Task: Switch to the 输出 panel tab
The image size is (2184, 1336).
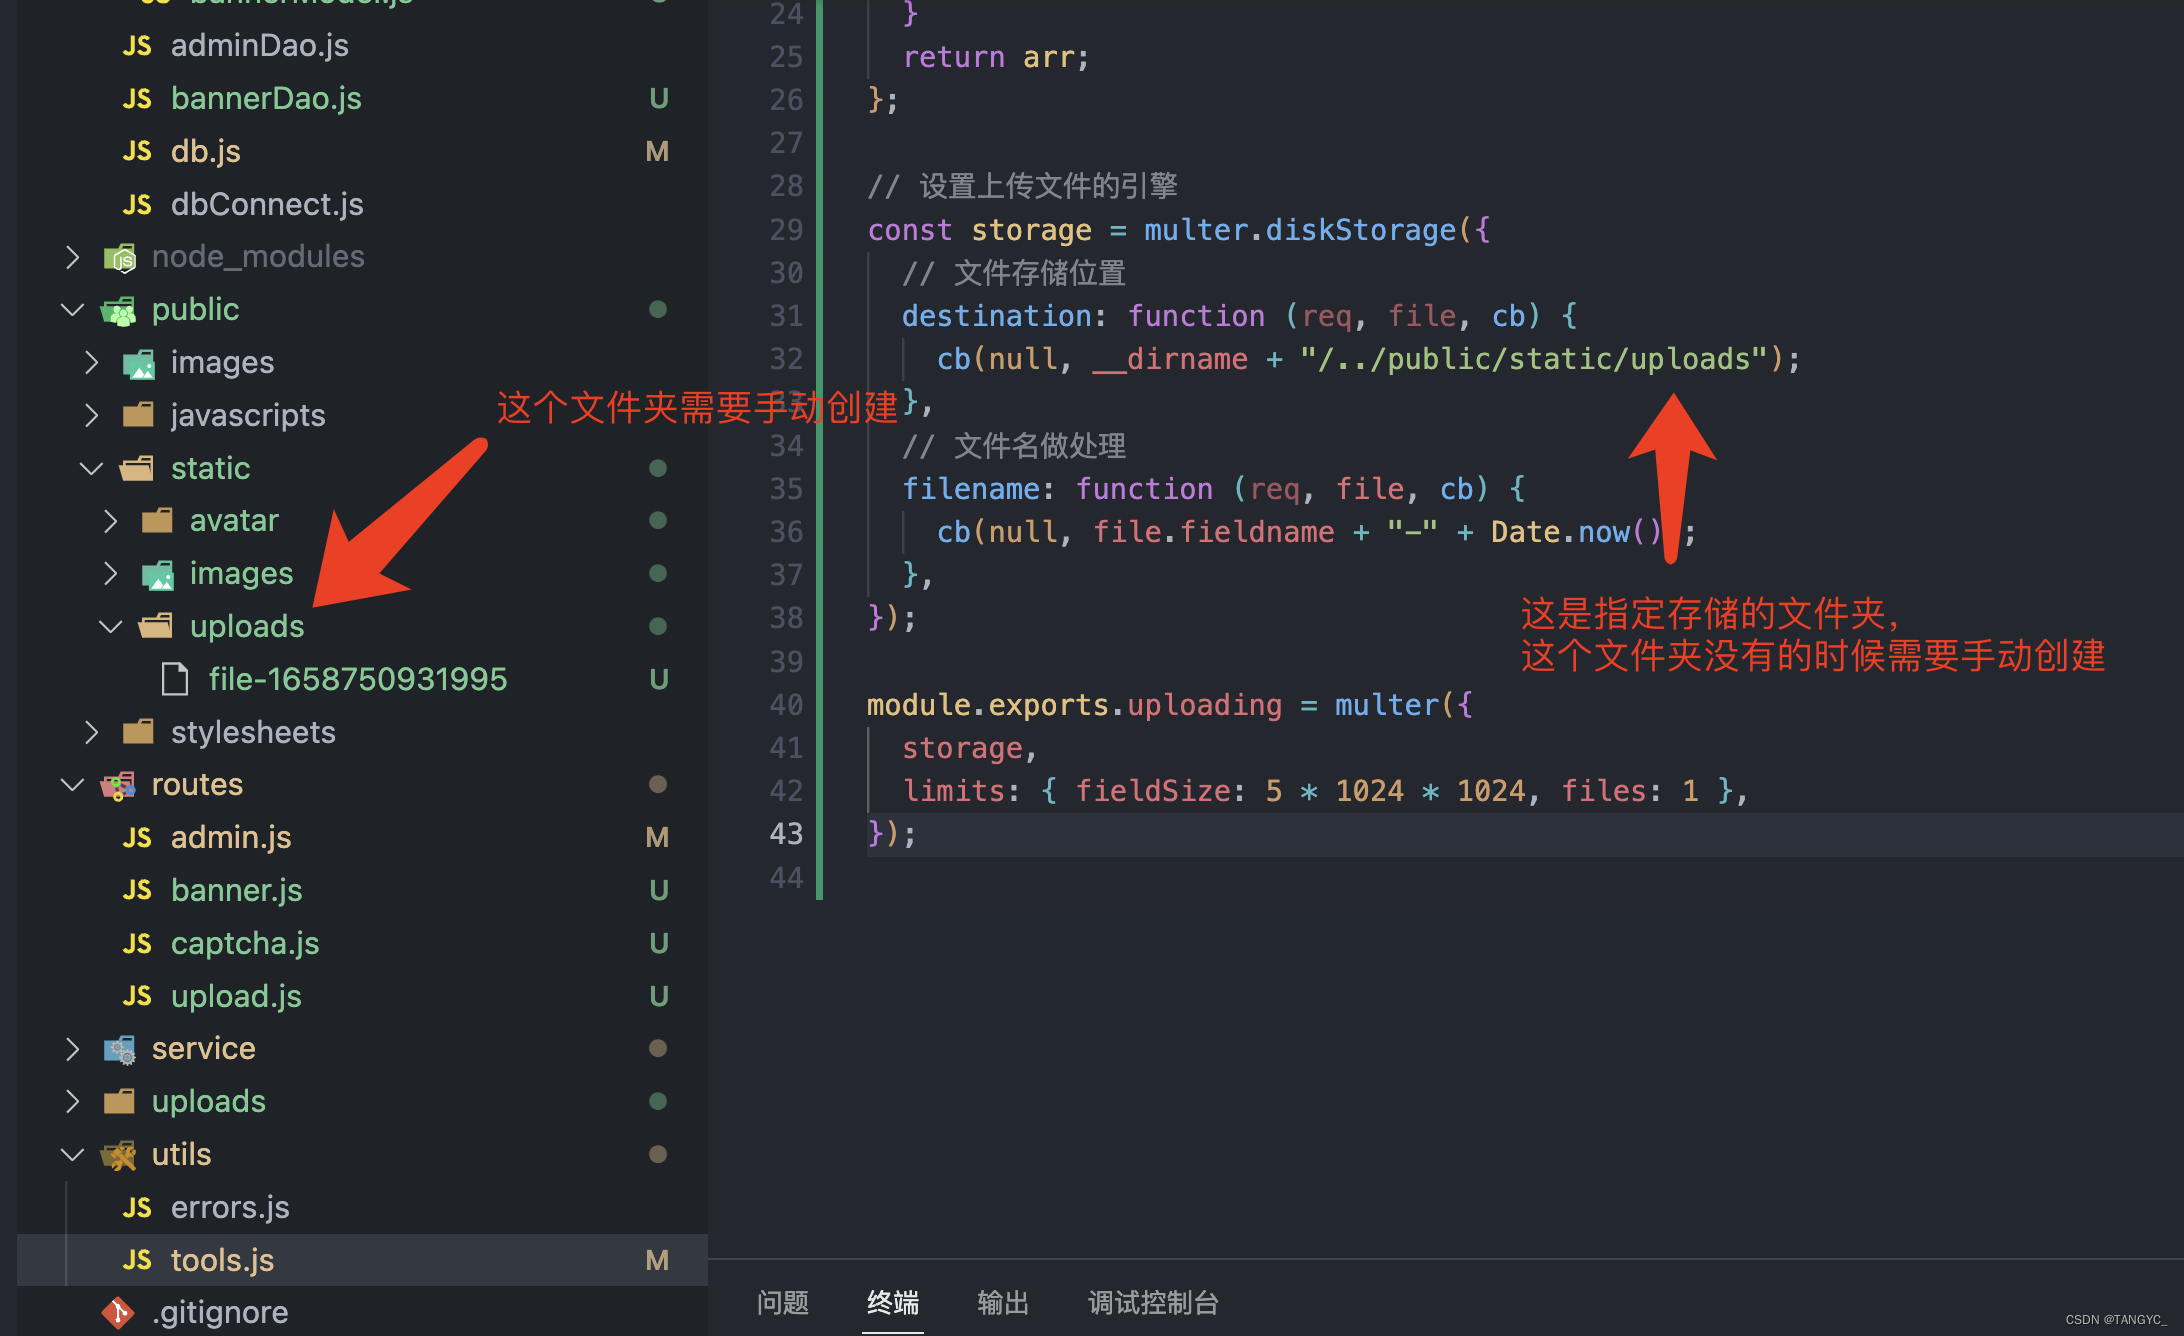Action: (x=1003, y=1302)
